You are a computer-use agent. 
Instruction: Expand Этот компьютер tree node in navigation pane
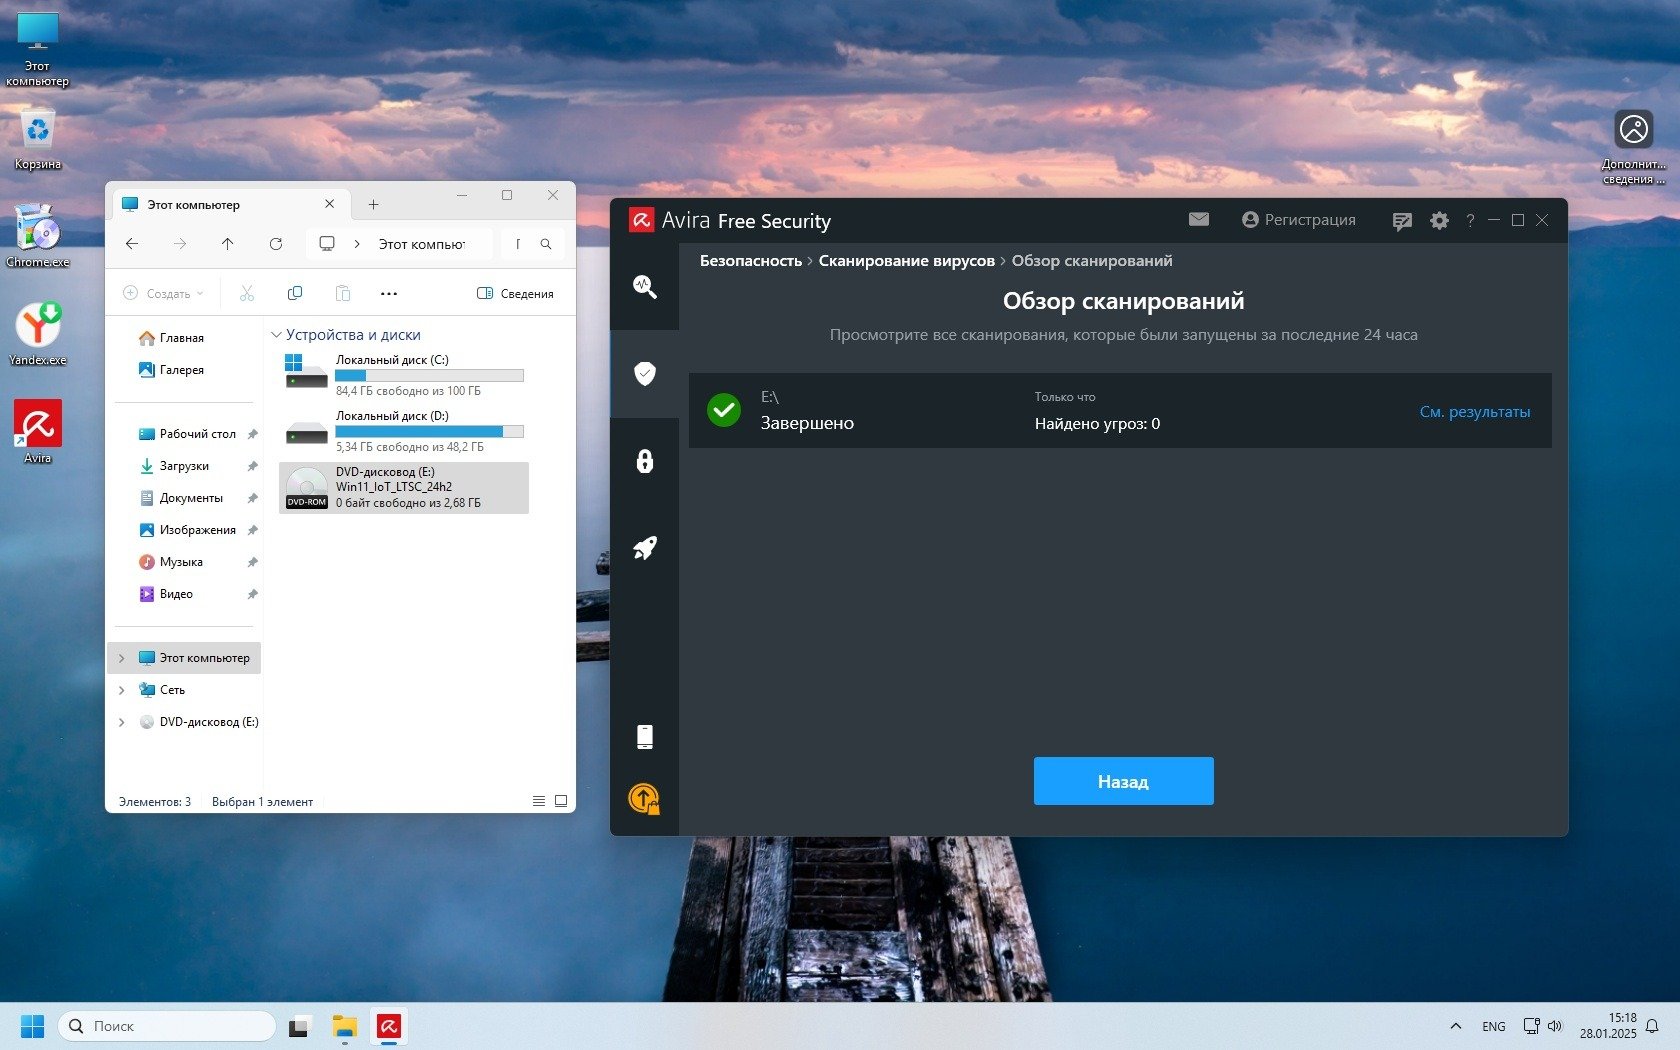(x=122, y=658)
